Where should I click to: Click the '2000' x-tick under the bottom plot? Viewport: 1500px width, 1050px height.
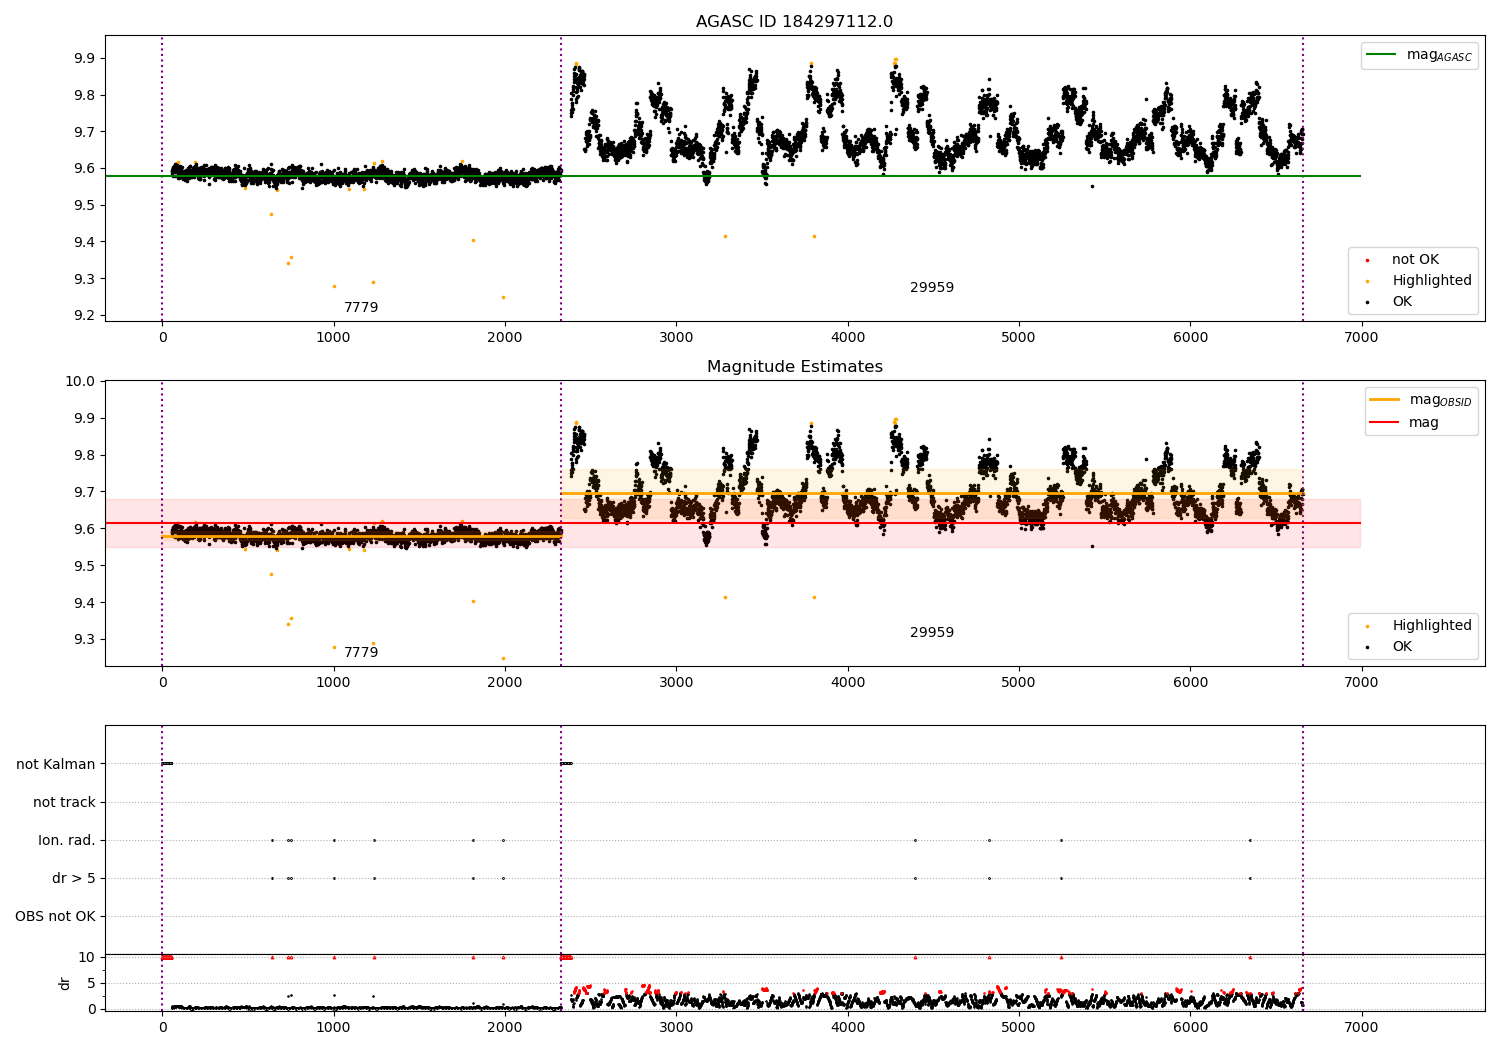(x=505, y=1027)
